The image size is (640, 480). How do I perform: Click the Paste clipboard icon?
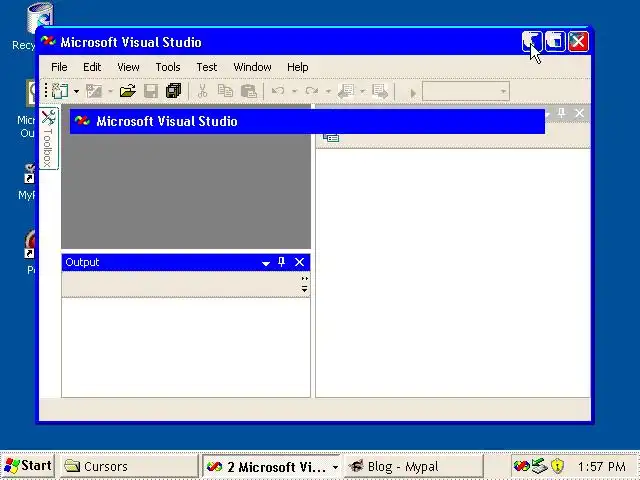click(x=249, y=91)
